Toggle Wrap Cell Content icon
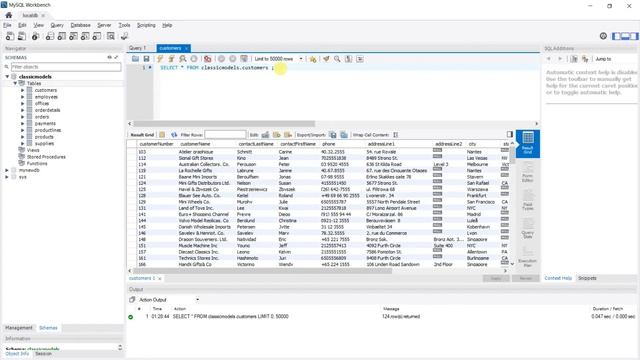This screenshot has width=640, height=360. pyautogui.click(x=395, y=135)
